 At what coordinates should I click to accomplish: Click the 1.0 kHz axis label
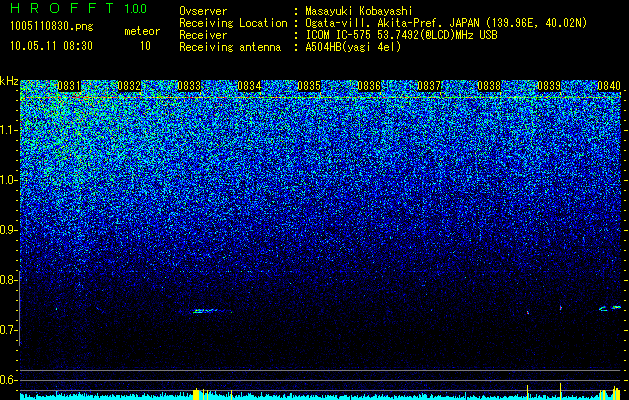pyautogui.click(x=9, y=180)
